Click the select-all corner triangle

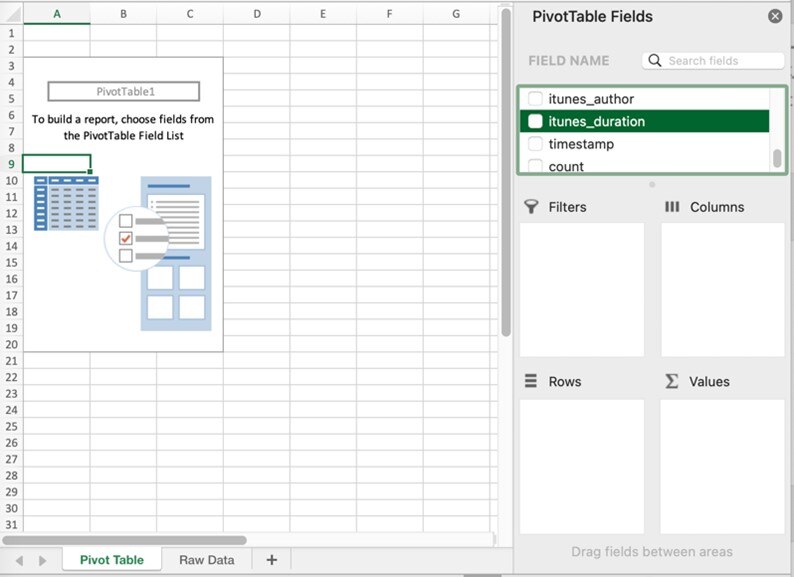click(x=12, y=14)
